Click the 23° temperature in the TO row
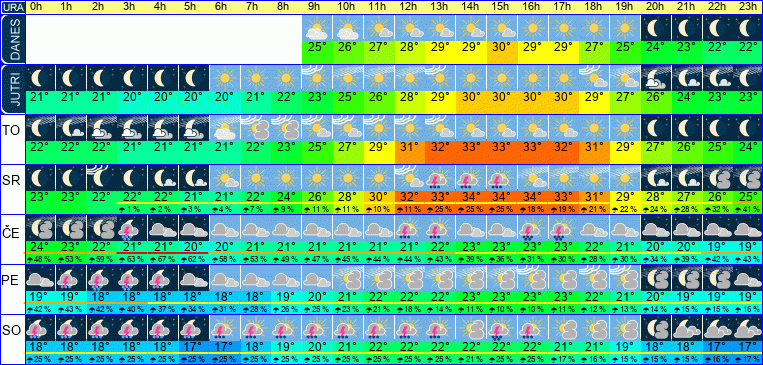This screenshot has width=763, height=365. (x=287, y=147)
